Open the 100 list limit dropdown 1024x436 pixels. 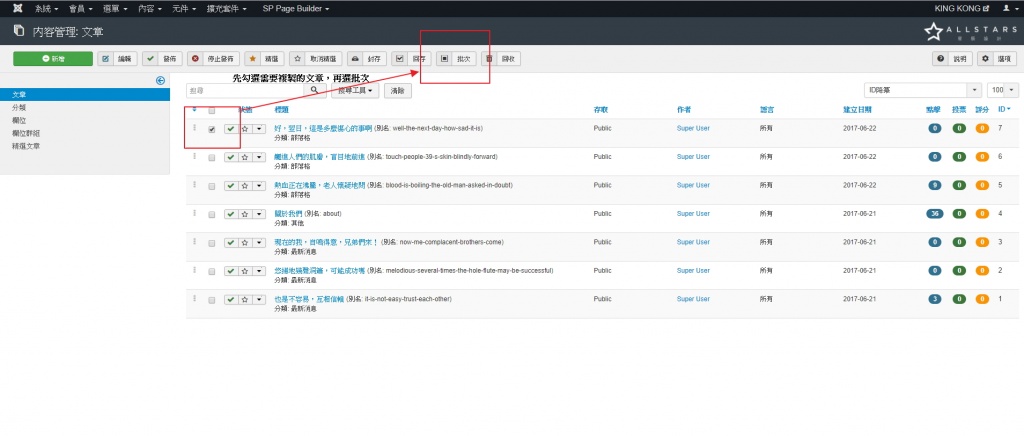[1003, 90]
